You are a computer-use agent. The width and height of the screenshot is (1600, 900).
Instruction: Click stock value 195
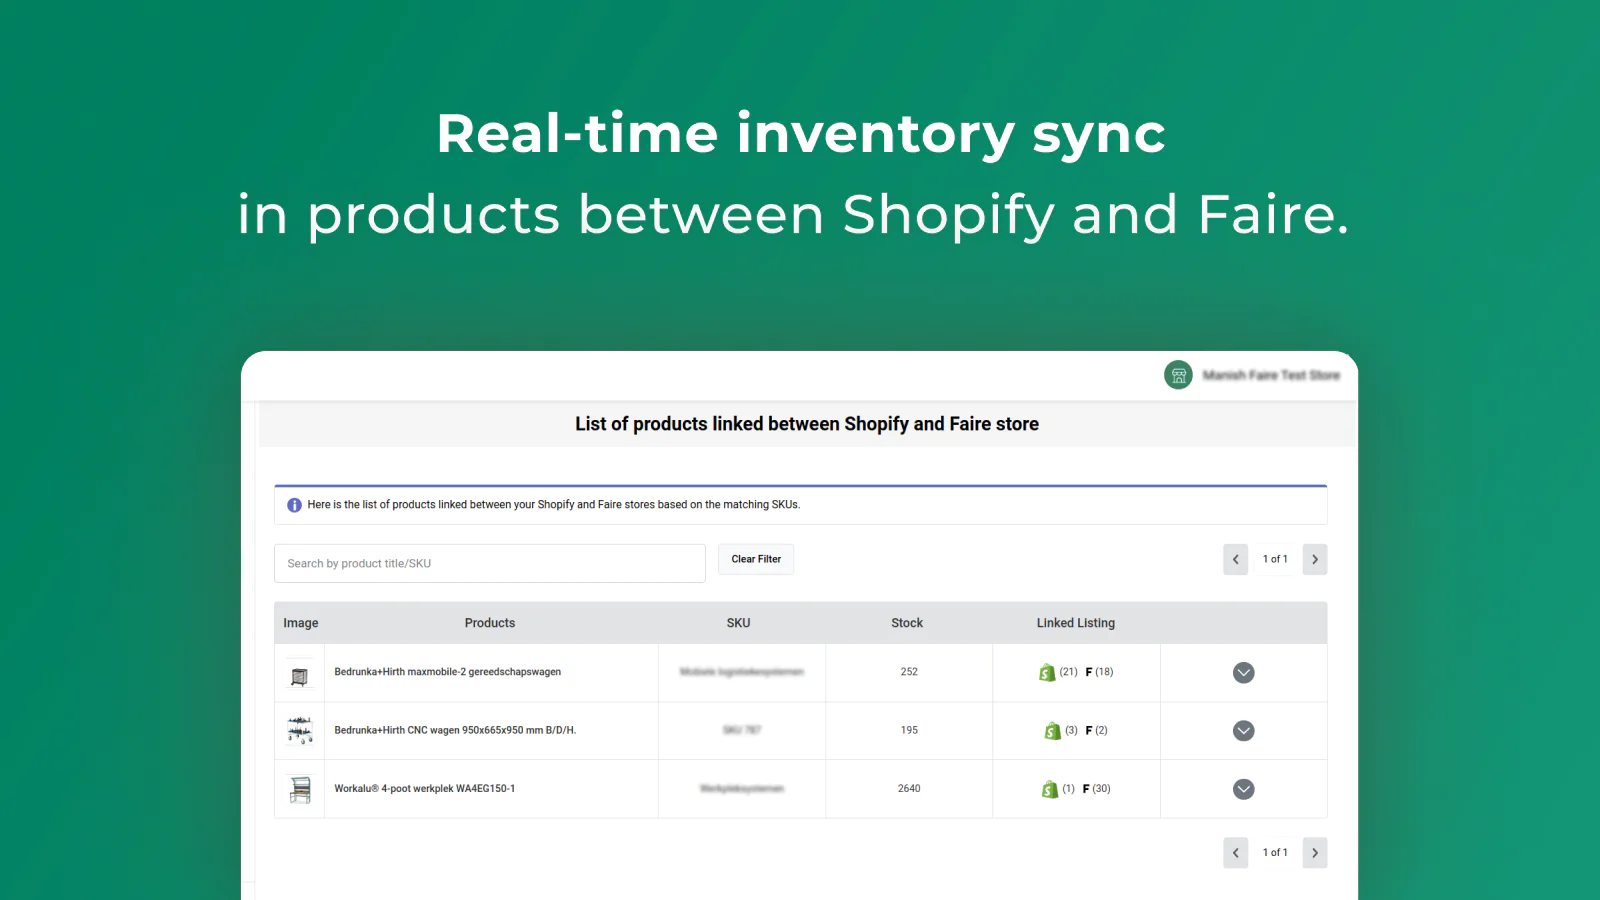pyautogui.click(x=909, y=730)
